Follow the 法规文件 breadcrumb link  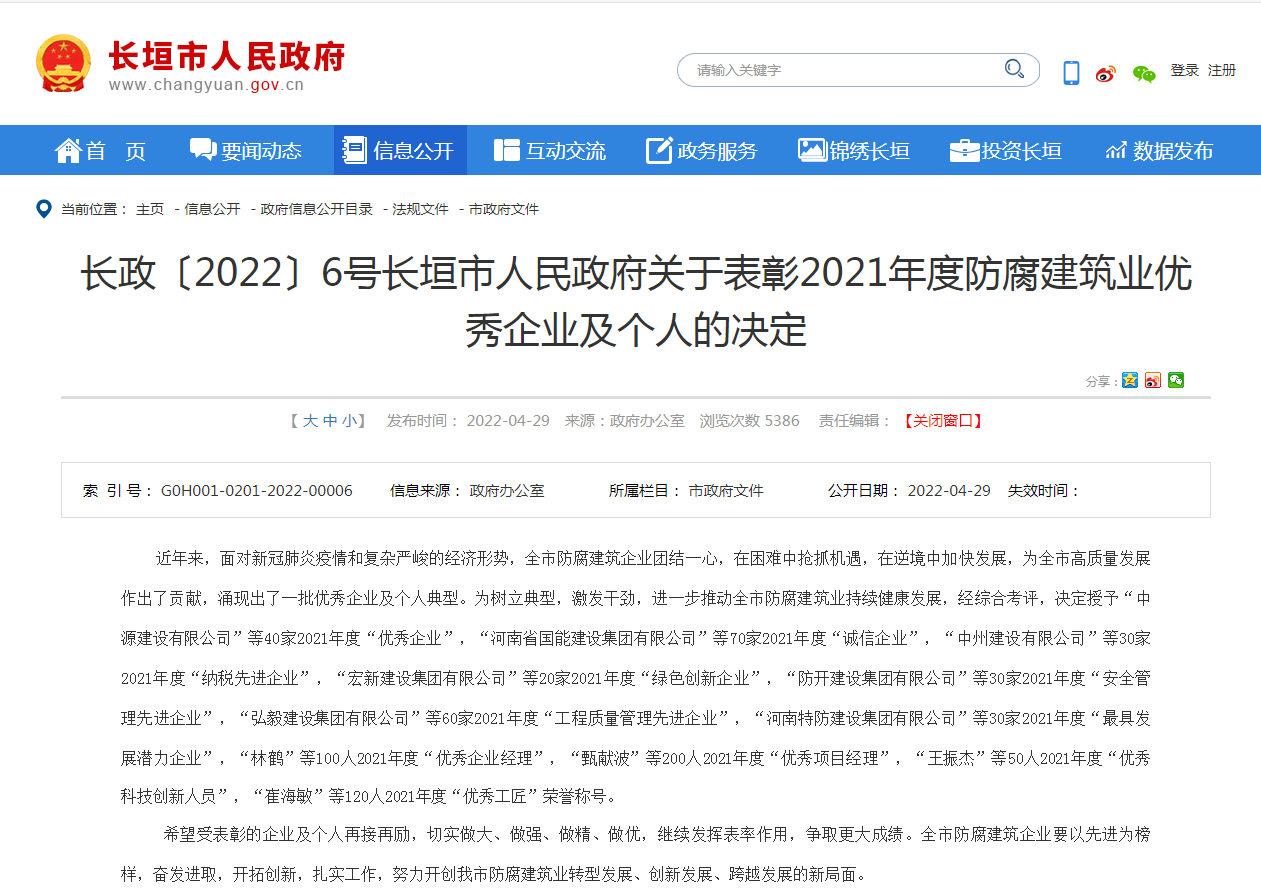click(x=421, y=209)
